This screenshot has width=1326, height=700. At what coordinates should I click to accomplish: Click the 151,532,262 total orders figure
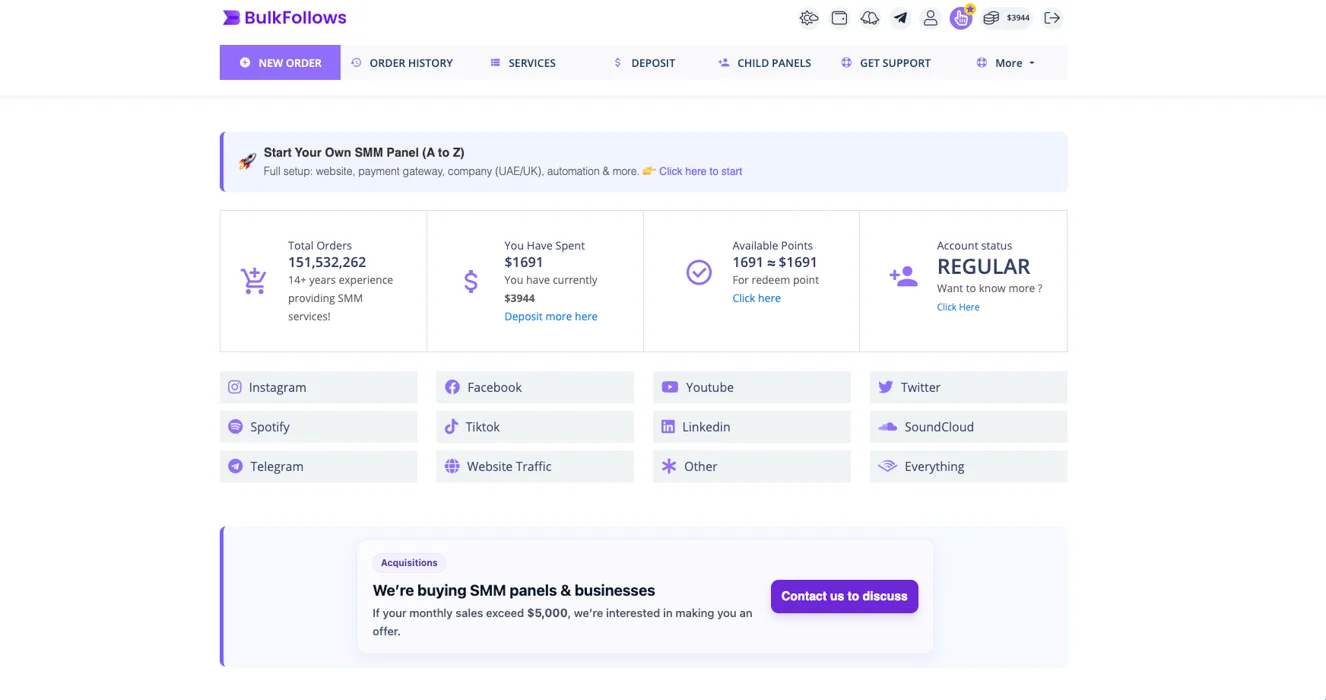[327, 262]
